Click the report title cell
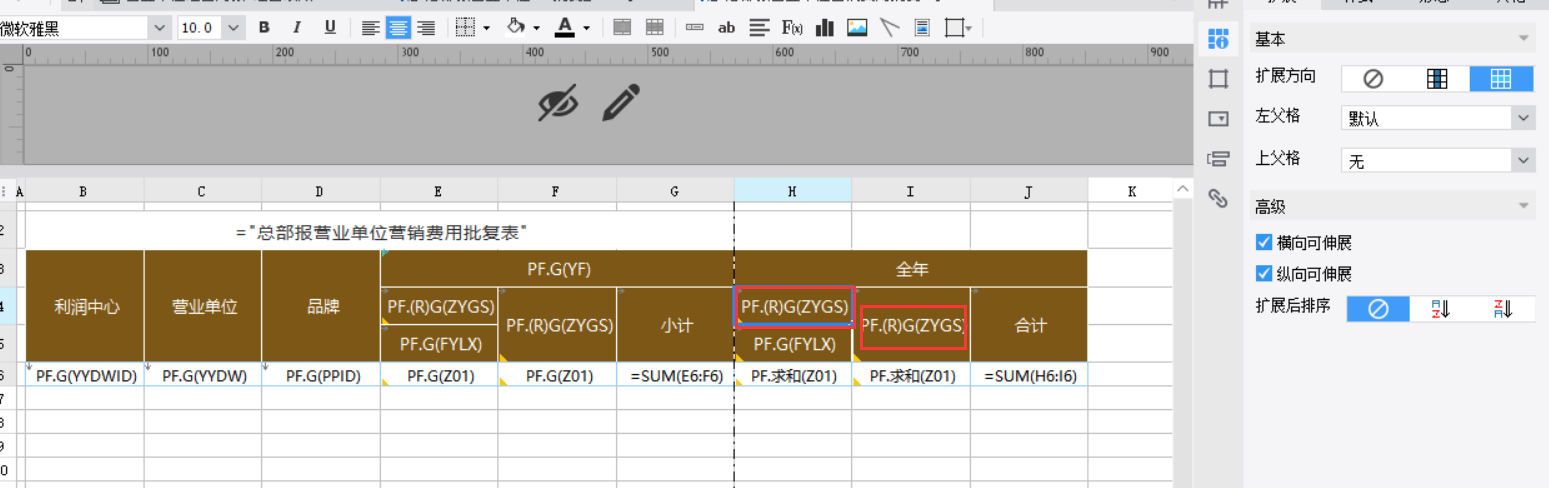The height and width of the screenshot is (488, 1549). (380, 231)
